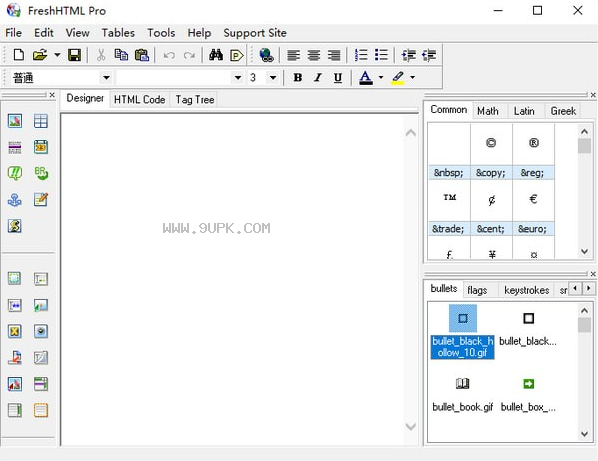Cut selection with the scissors icon
The image size is (598, 461).
coord(101,55)
